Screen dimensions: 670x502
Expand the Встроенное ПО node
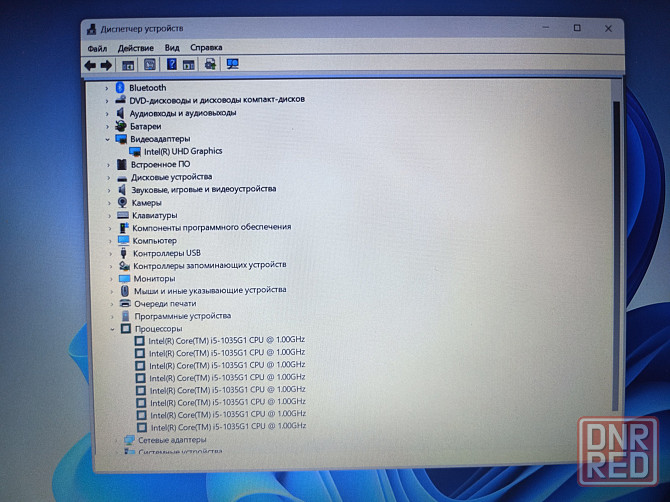(109, 165)
